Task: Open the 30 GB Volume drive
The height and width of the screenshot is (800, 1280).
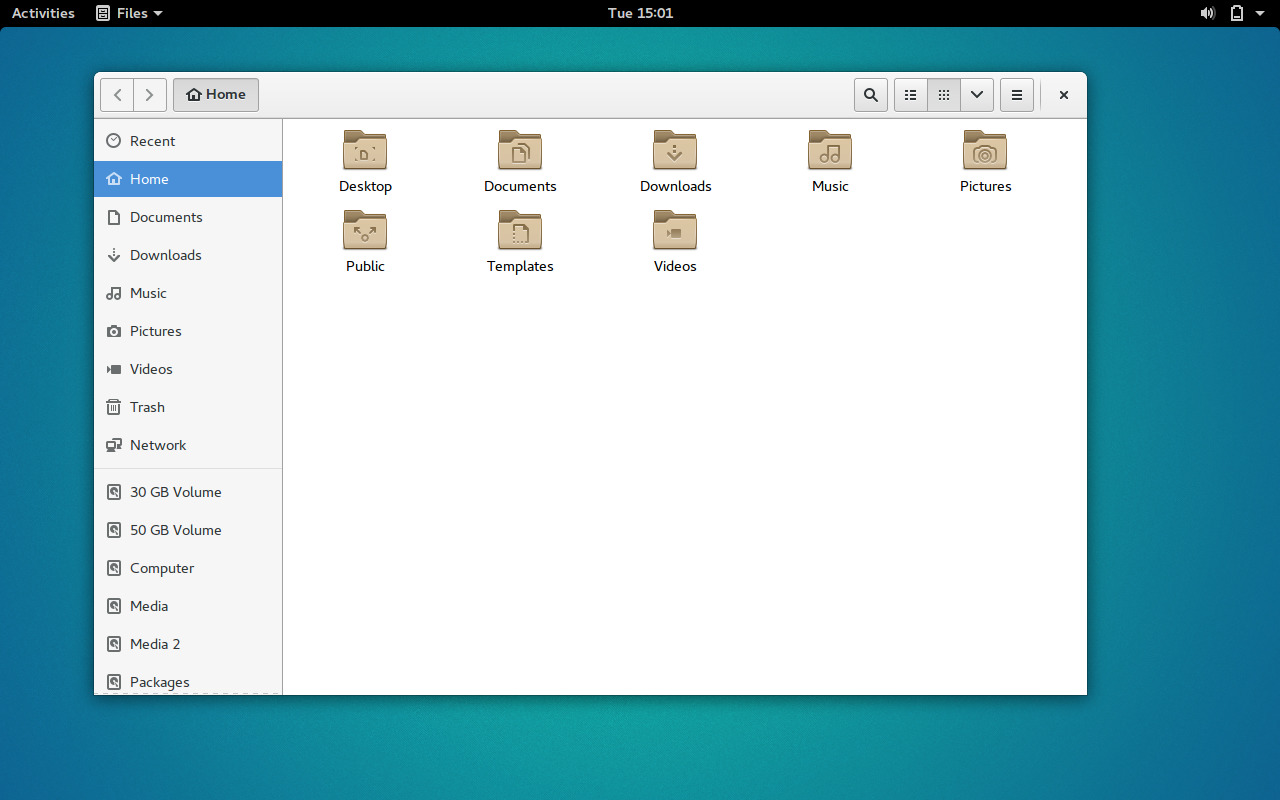Action: (175, 492)
